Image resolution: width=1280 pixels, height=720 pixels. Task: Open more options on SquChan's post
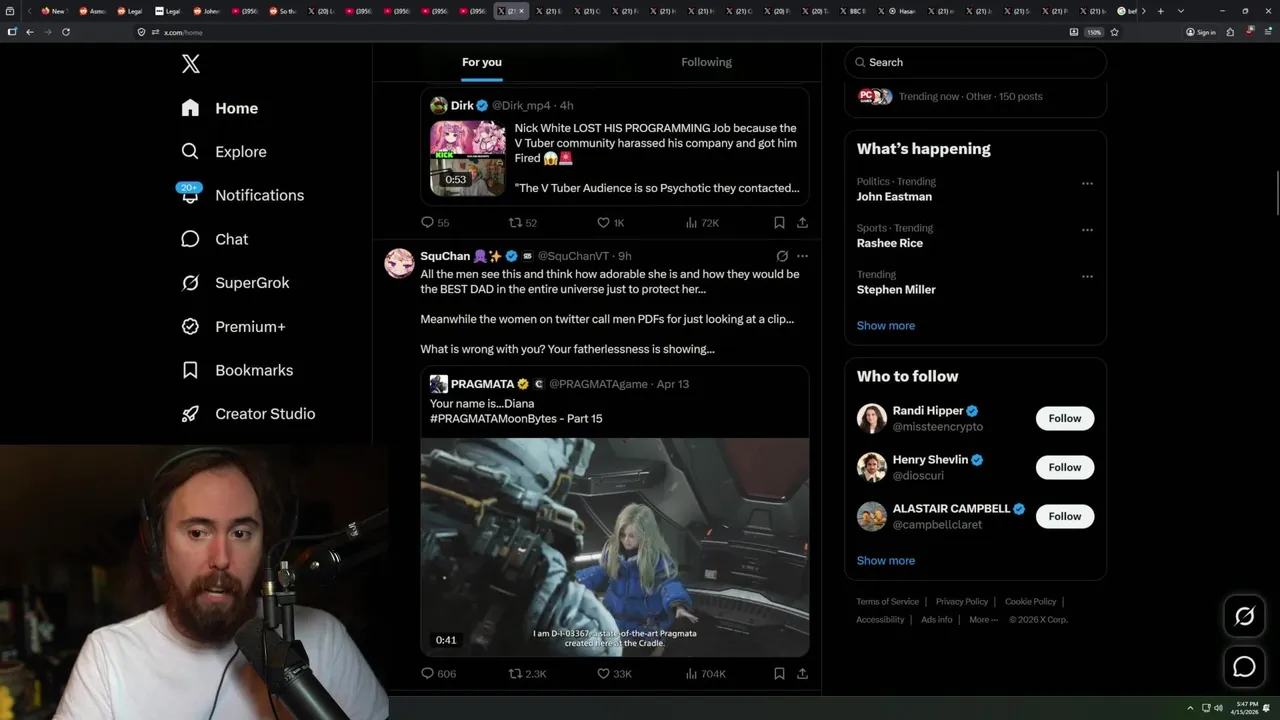point(802,256)
